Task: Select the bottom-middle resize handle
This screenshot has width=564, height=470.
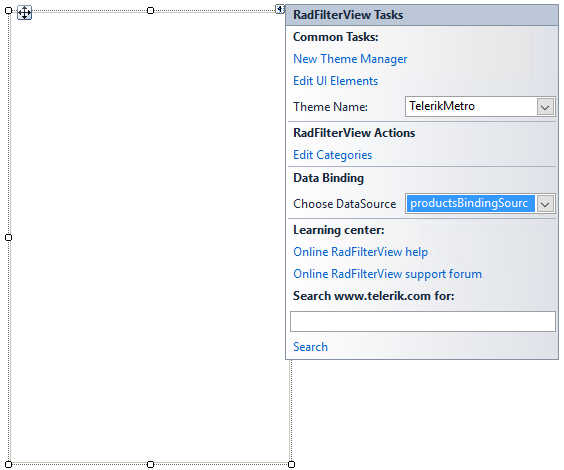Action: pos(150,464)
